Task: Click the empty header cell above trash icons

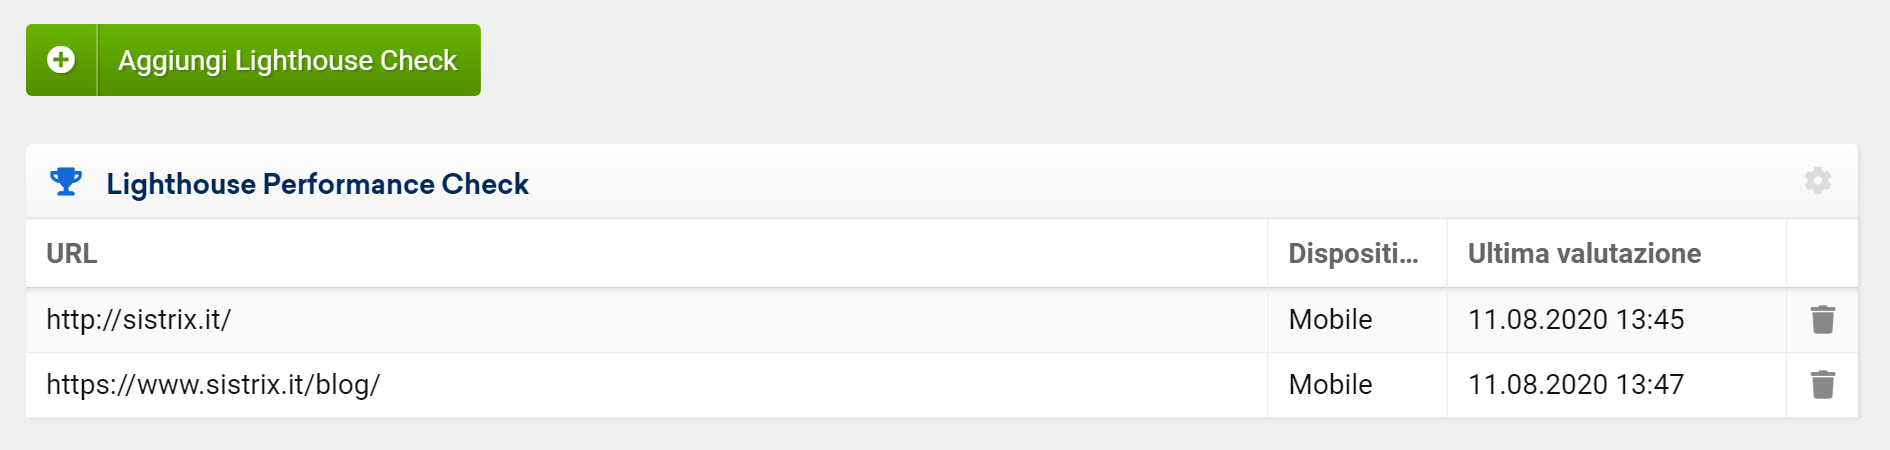Action: click(1822, 254)
